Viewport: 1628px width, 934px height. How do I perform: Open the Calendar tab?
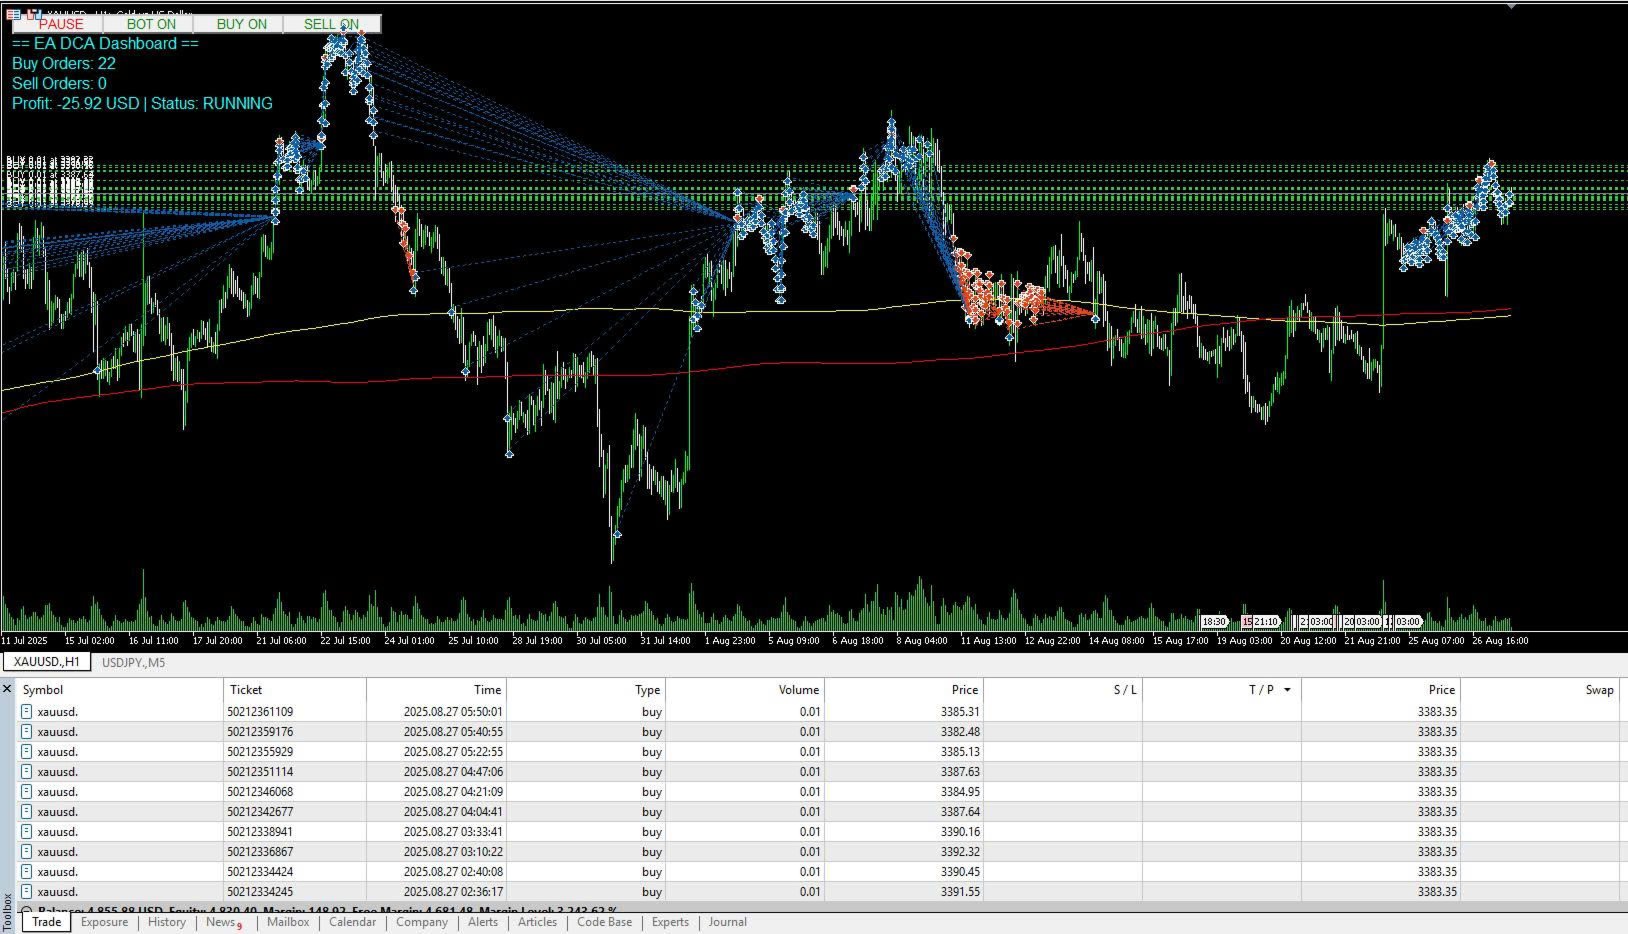(353, 922)
